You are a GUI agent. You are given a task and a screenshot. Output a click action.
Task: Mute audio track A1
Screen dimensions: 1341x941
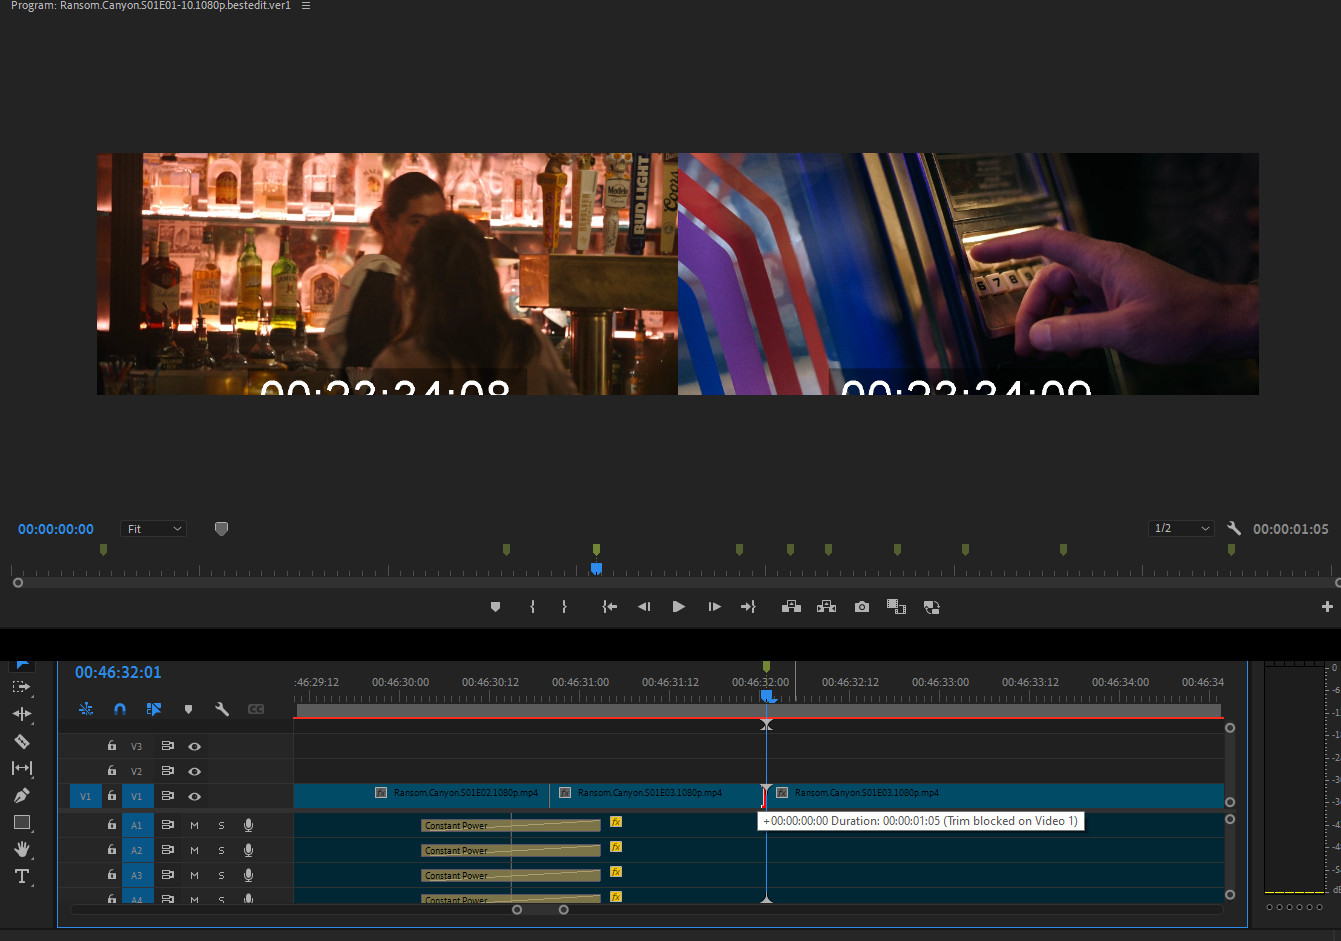(194, 825)
